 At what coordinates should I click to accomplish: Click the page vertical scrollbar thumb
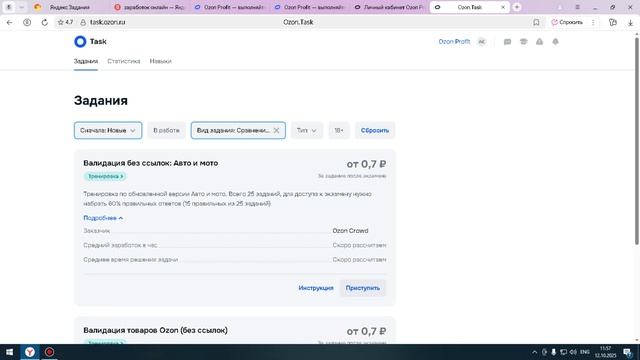coord(637,141)
